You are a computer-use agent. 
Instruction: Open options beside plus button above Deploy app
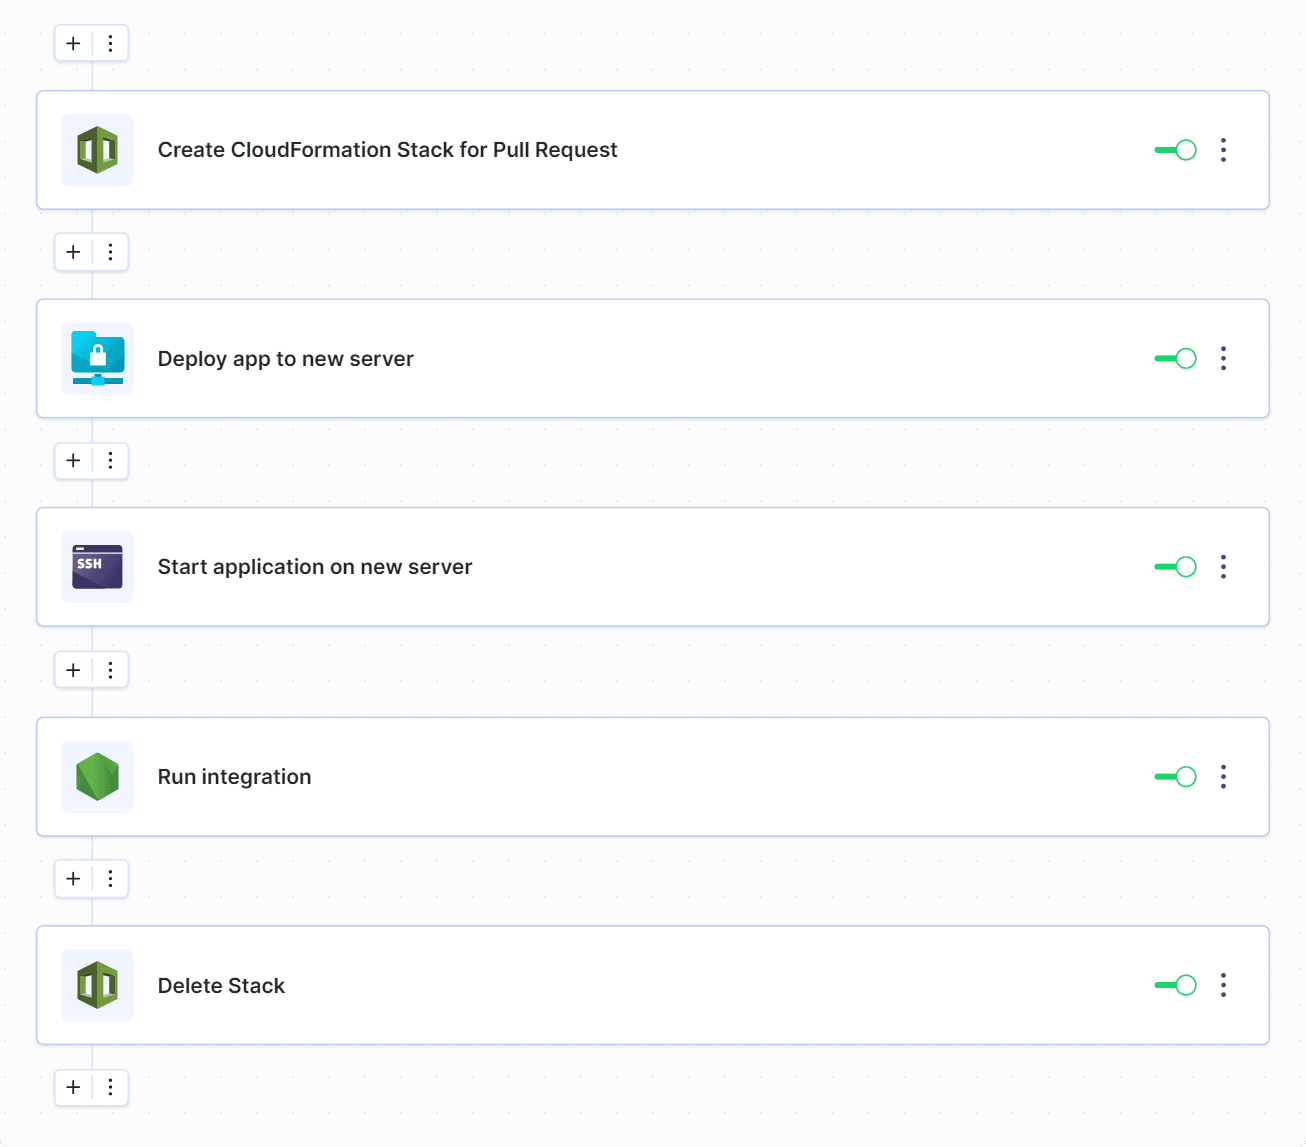110,252
